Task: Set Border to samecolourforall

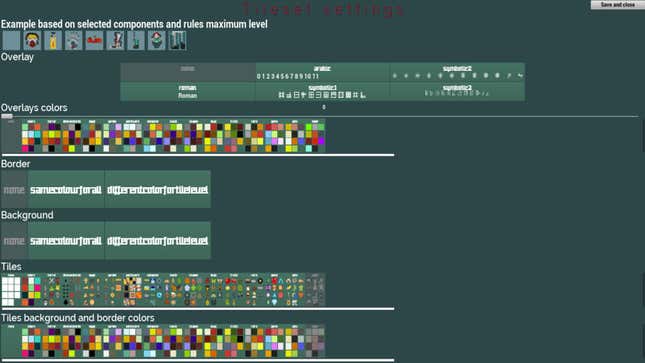Action: click(x=66, y=190)
